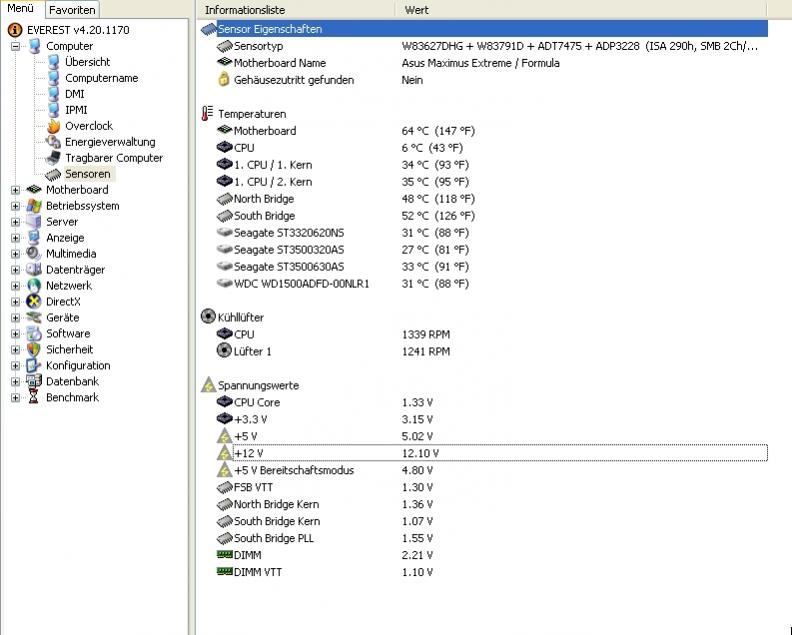Switch to the Menü tab

pyautogui.click(x=21, y=9)
